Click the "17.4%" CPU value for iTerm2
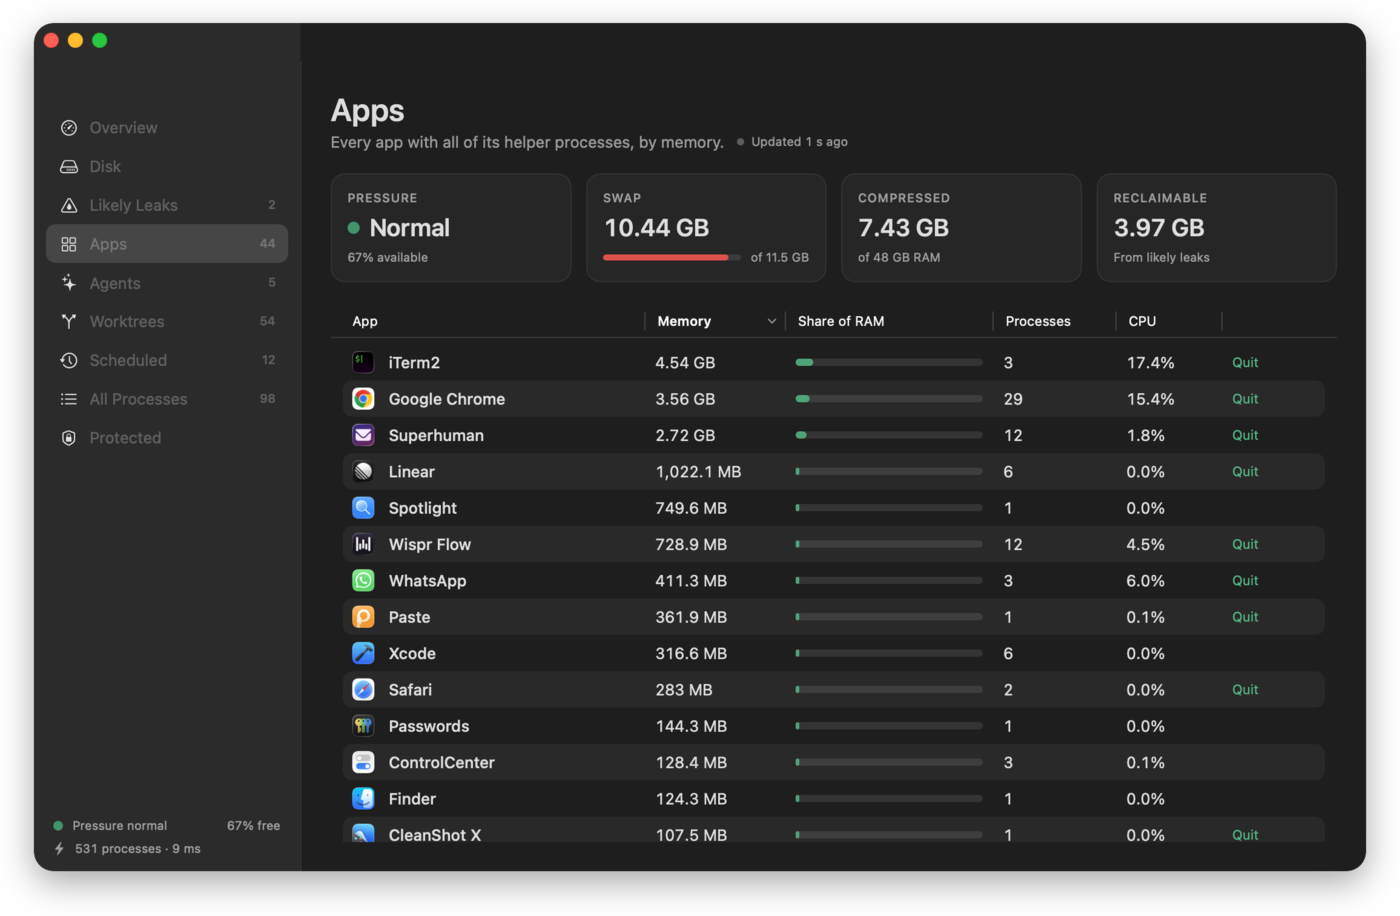Viewport: 1400px width, 916px height. [x=1151, y=363]
